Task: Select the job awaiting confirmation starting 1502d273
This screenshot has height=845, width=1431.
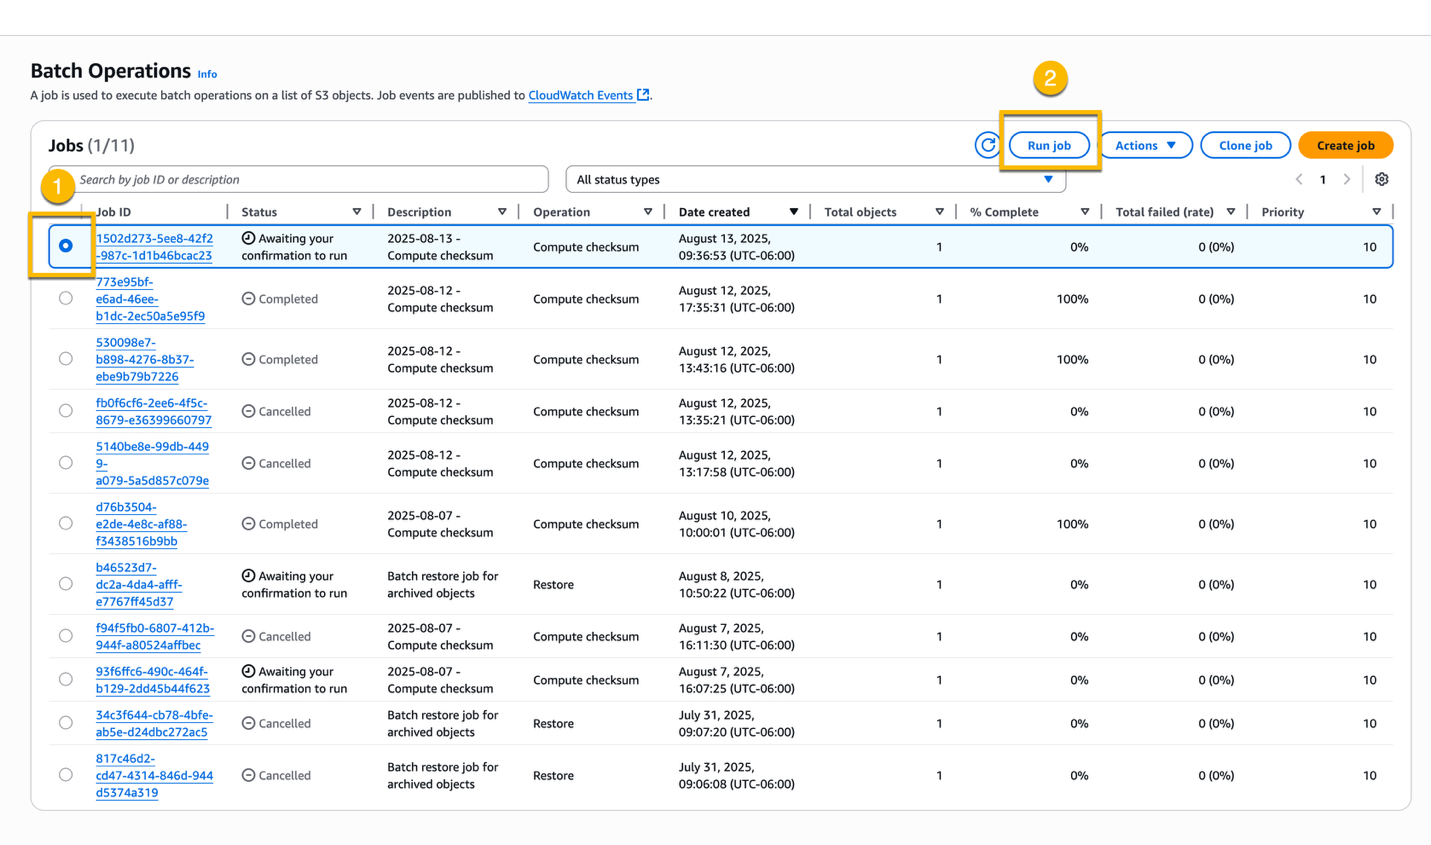Action: 65,245
